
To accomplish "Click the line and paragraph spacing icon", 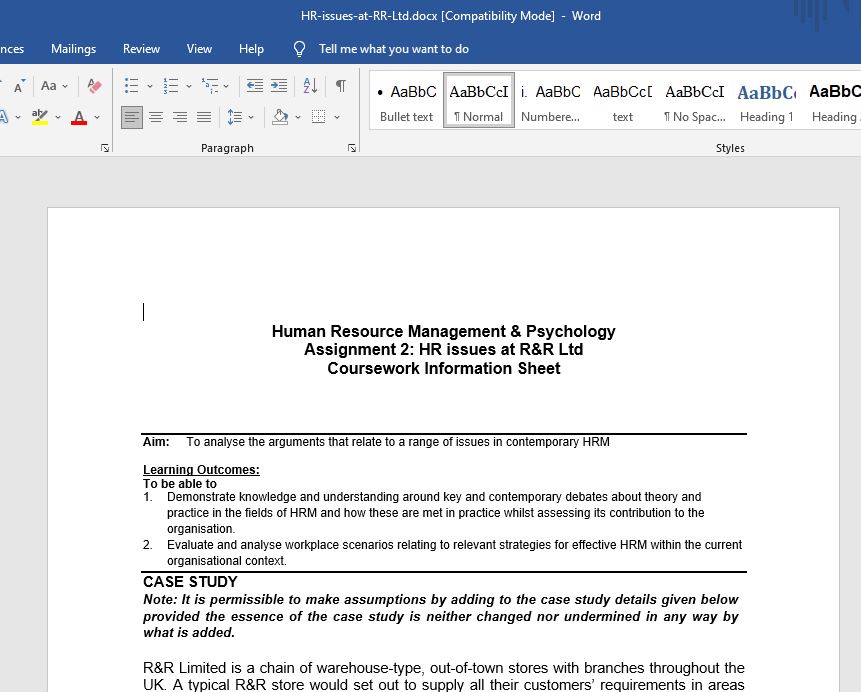I will pyautogui.click(x=234, y=117).
